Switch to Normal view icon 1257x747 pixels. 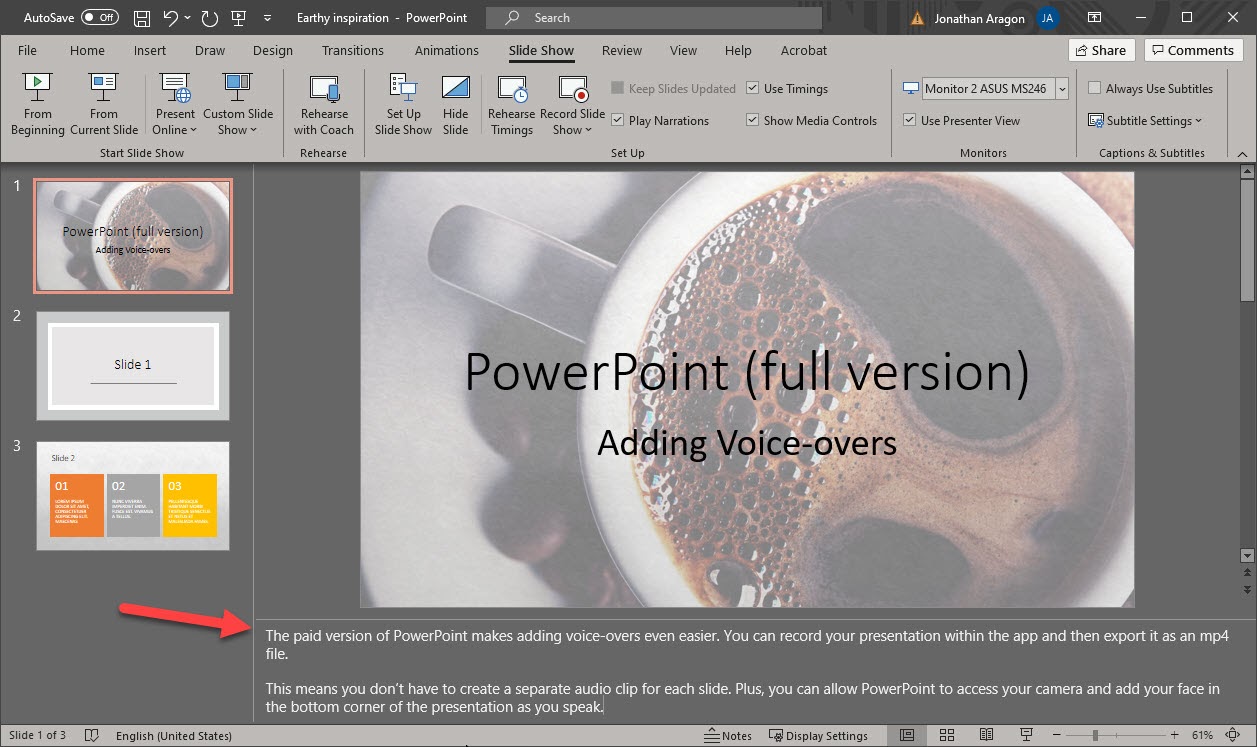click(x=906, y=735)
